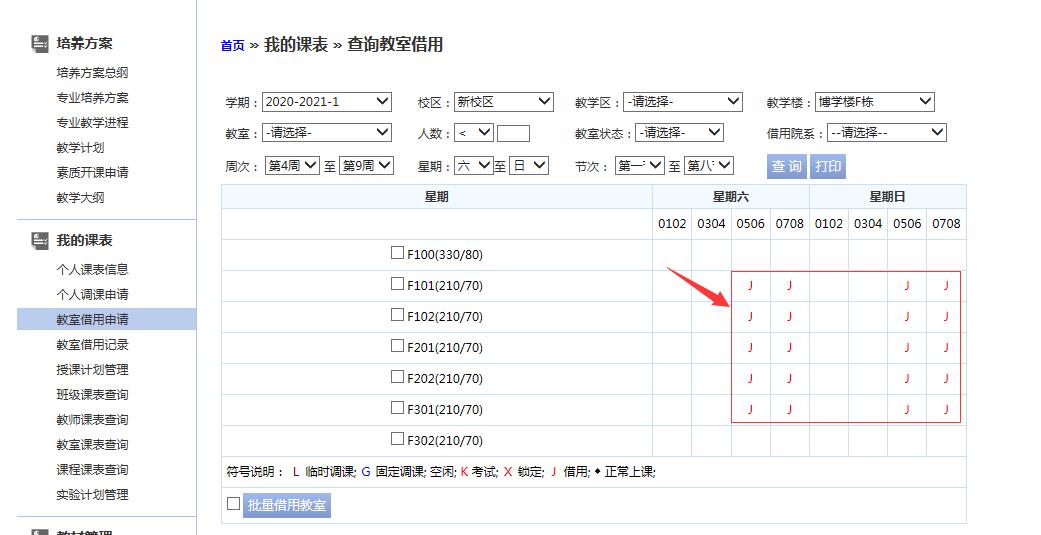Click the 培养方案 section icon
1041x535 pixels.
tap(40, 43)
